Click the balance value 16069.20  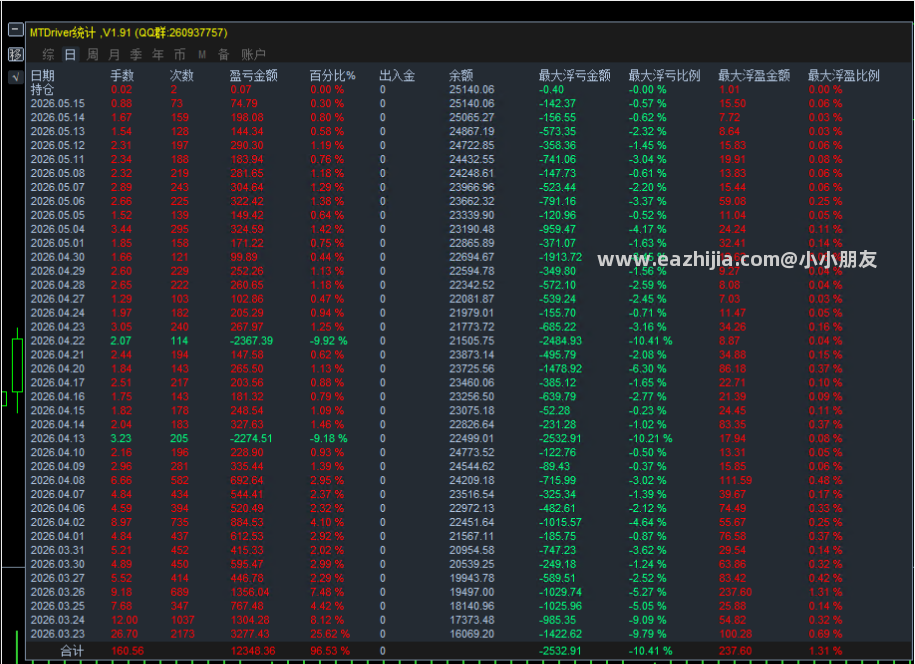(x=472, y=634)
